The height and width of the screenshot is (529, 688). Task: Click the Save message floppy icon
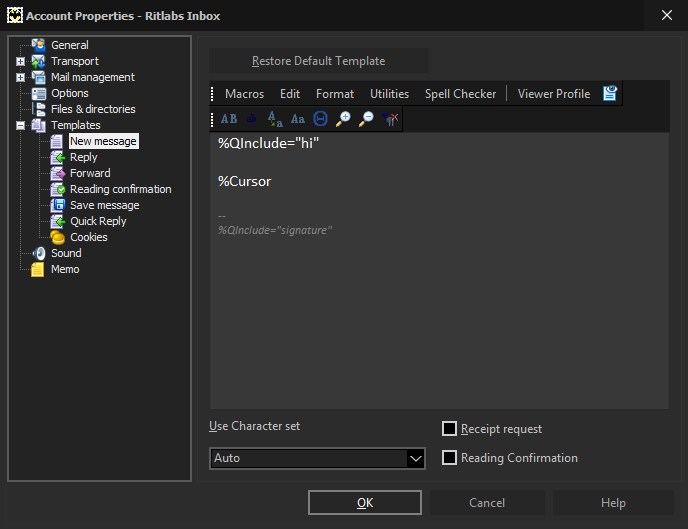57,205
